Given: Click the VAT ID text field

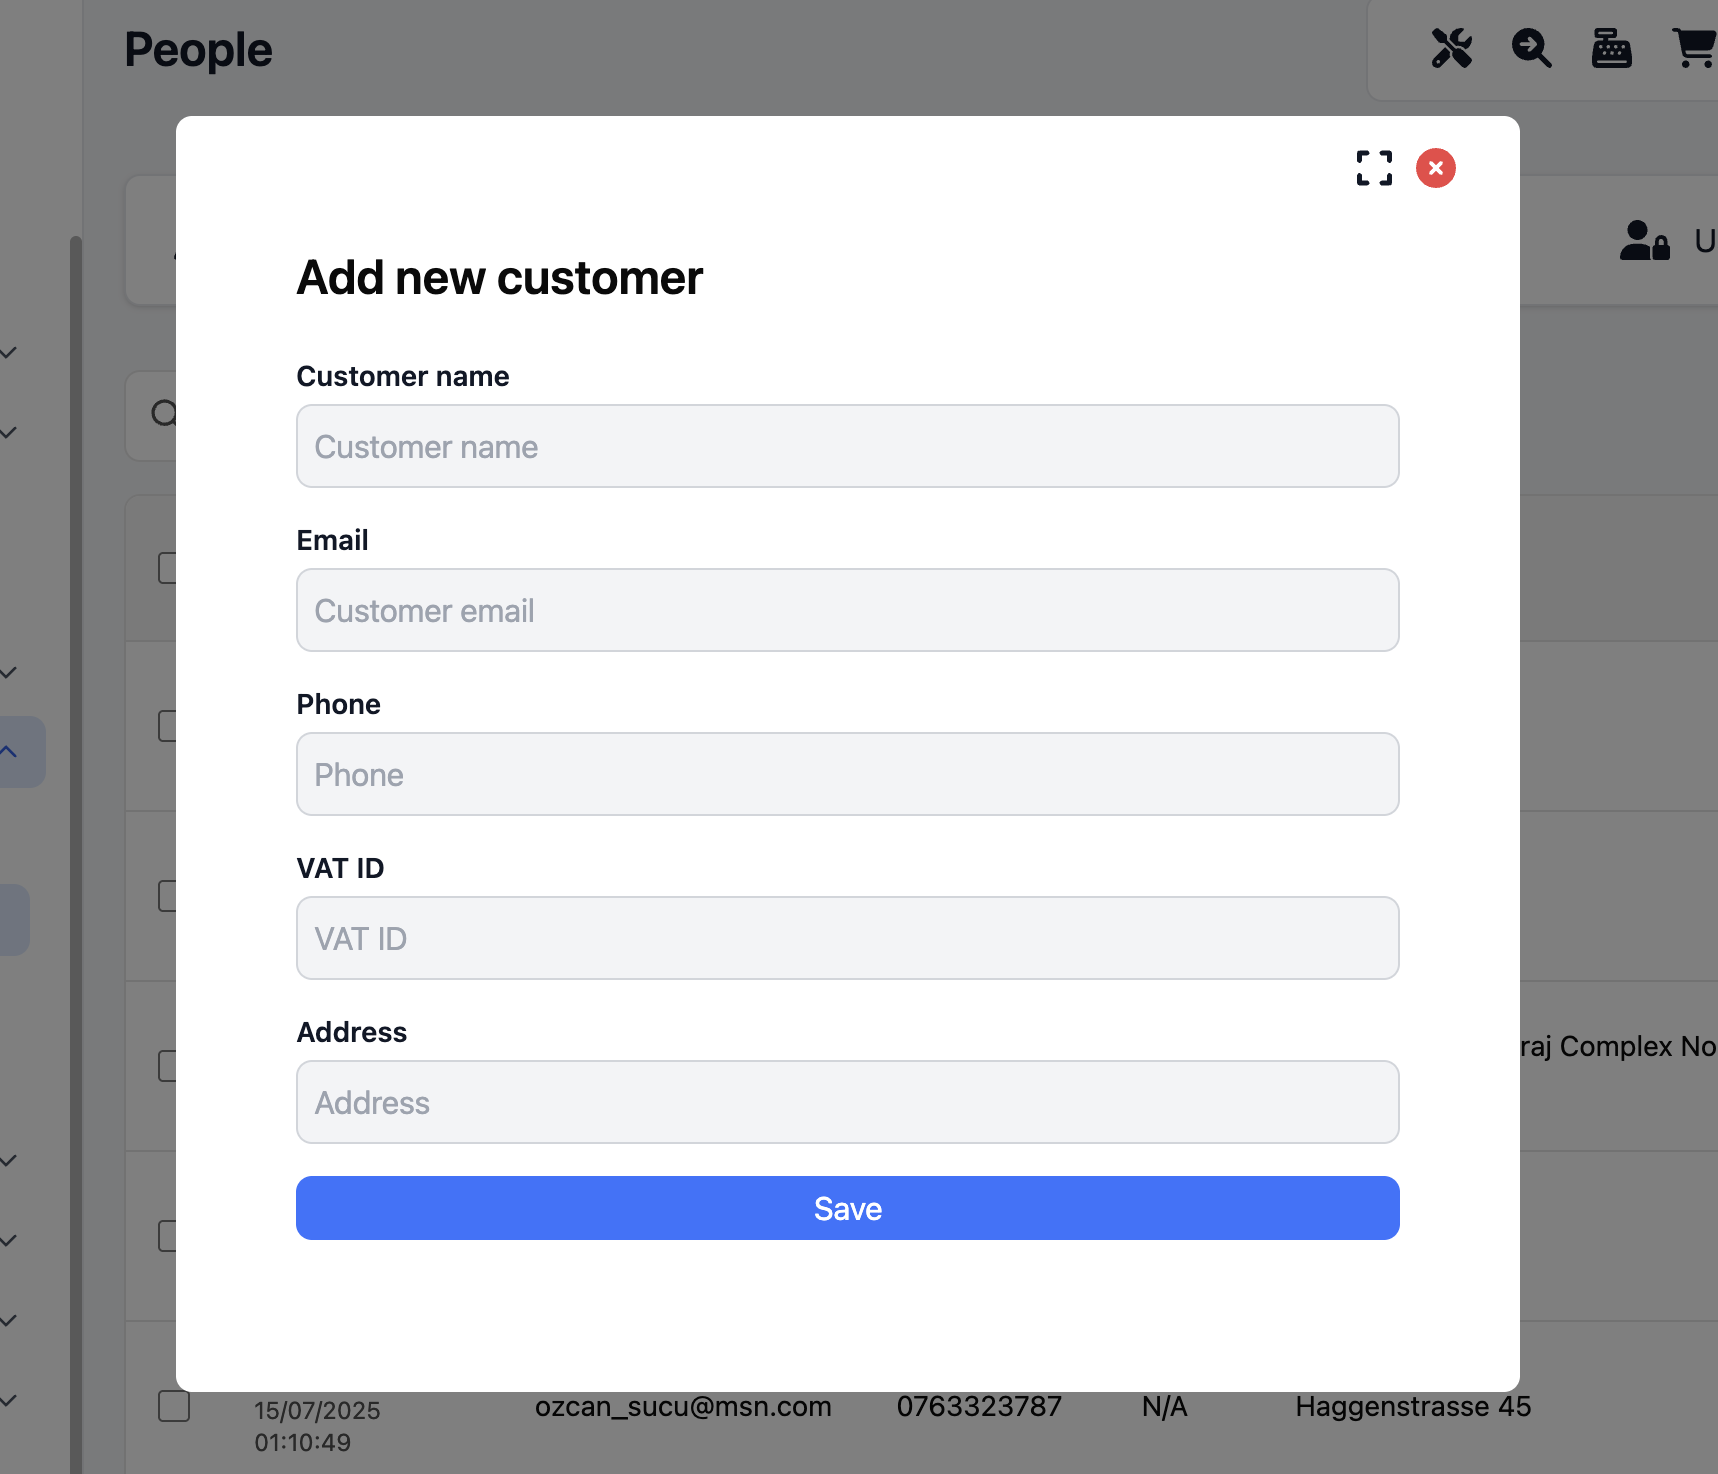Looking at the screenshot, I should [847, 938].
